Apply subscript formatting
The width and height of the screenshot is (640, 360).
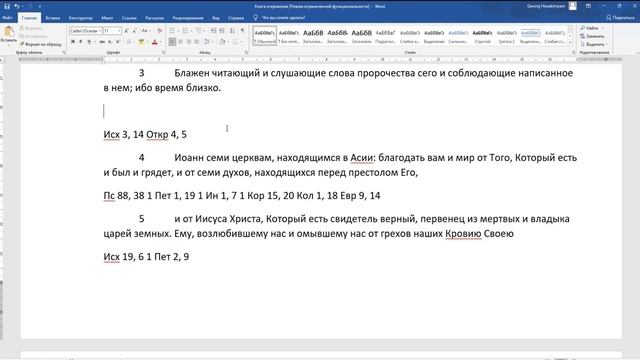(110, 42)
